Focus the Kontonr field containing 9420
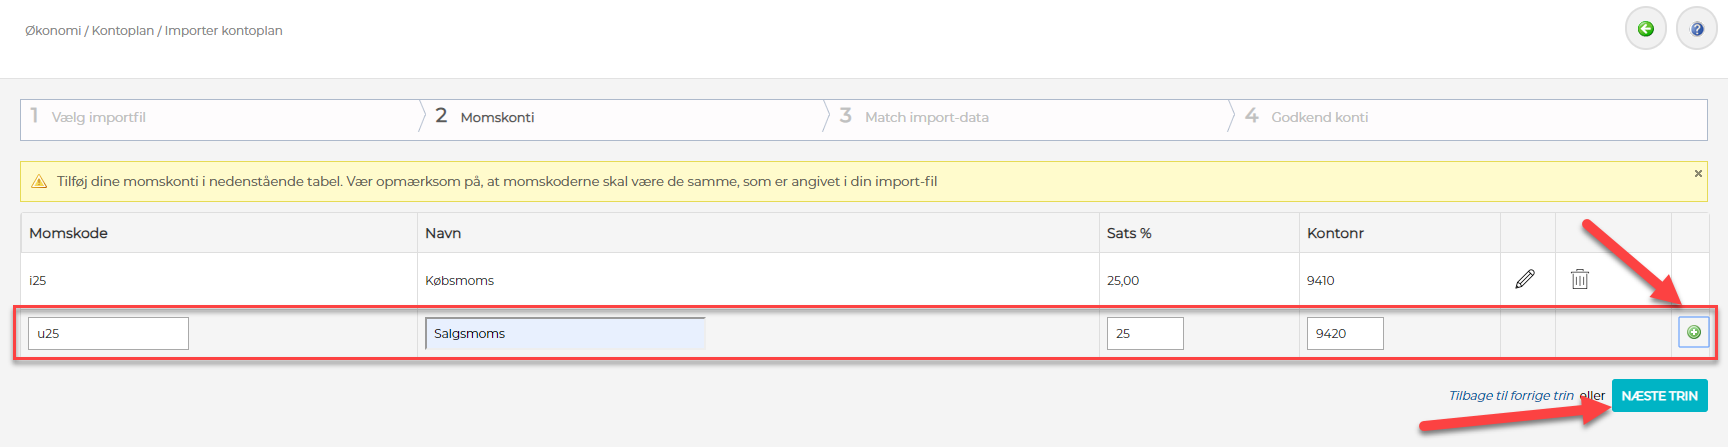This screenshot has width=1728, height=447. pyautogui.click(x=1345, y=333)
